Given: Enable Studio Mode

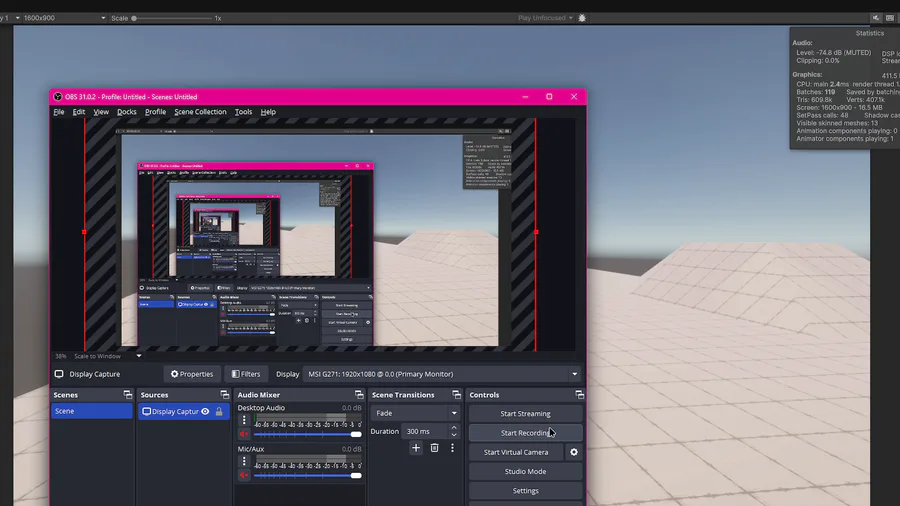Looking at the screenshot, I should pyautogui.click(x=525, y=472).
